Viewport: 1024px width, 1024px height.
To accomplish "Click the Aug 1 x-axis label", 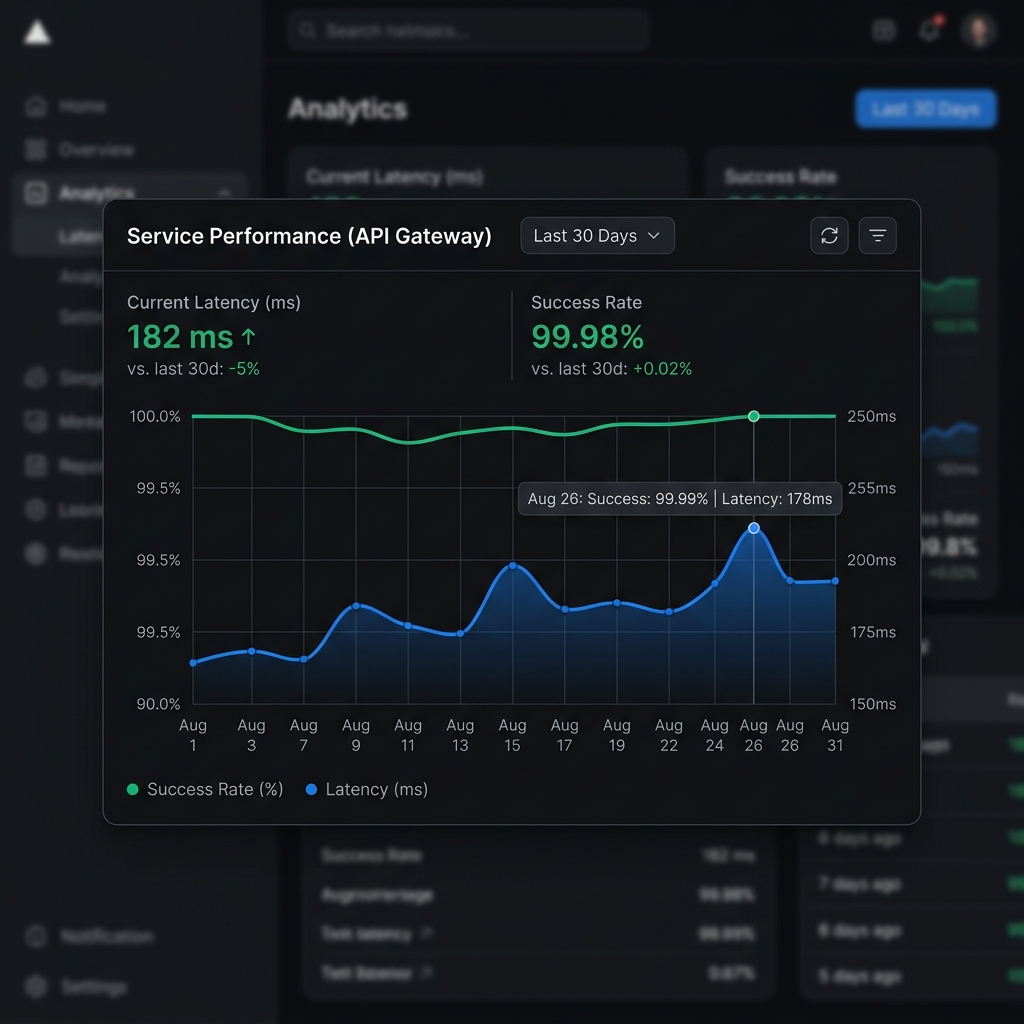I will [193, 735].
